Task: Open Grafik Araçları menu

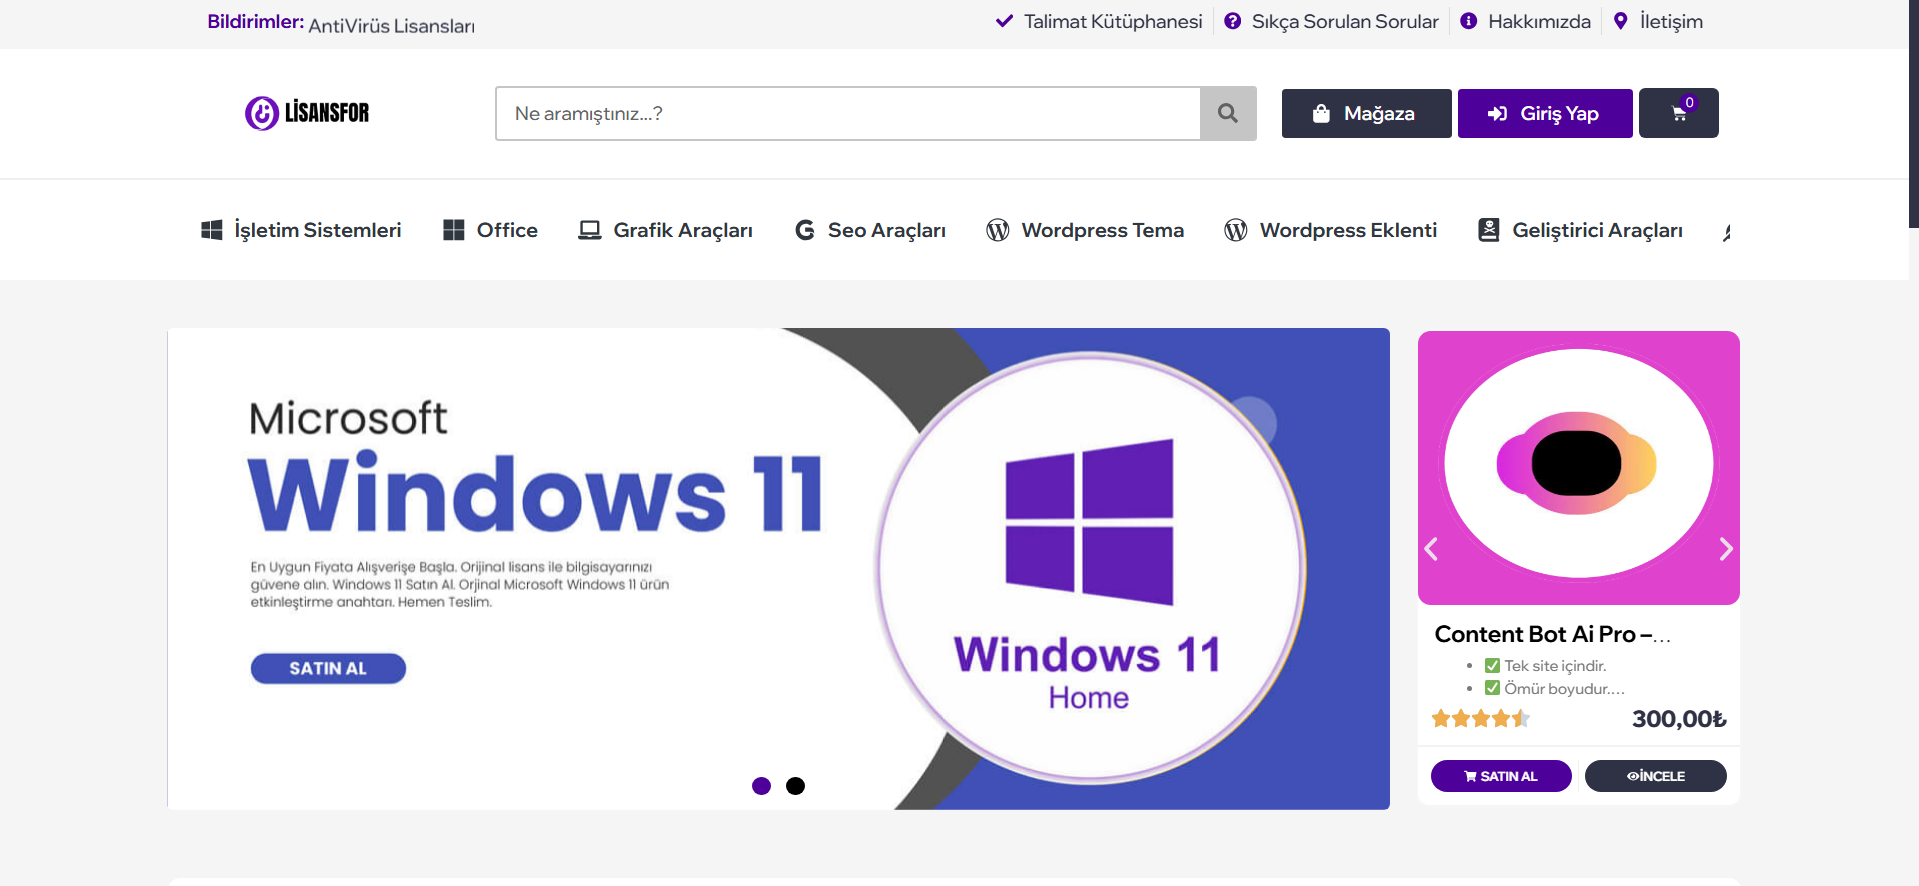Action: click(x=666, y=230)
